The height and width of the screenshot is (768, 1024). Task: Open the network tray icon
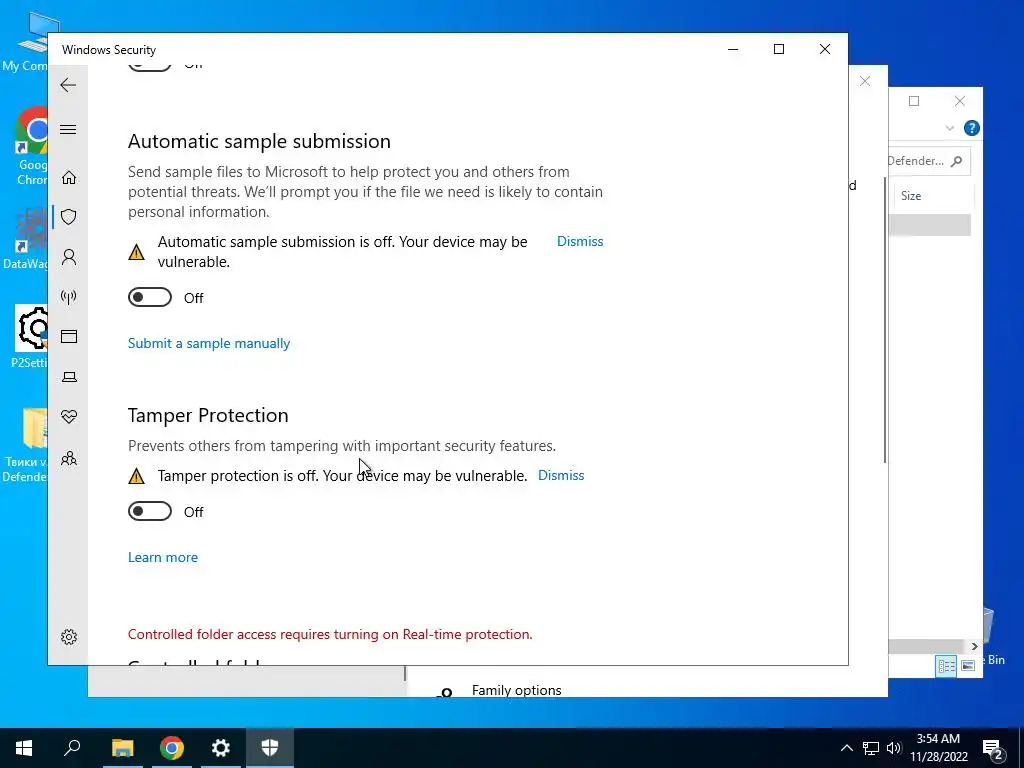871,748
